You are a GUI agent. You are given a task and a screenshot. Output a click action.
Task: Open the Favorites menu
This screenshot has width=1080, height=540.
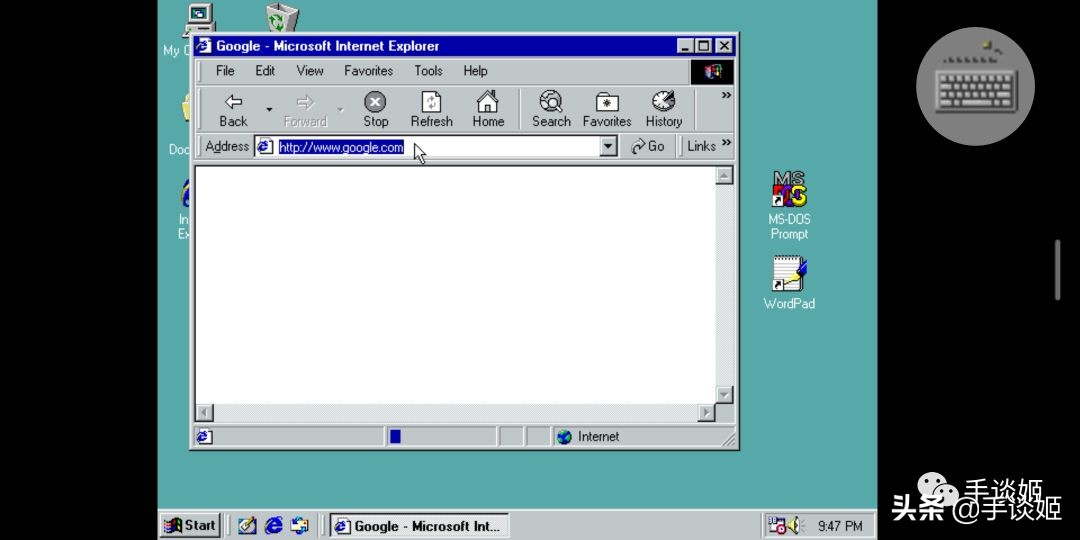[368, 71]
